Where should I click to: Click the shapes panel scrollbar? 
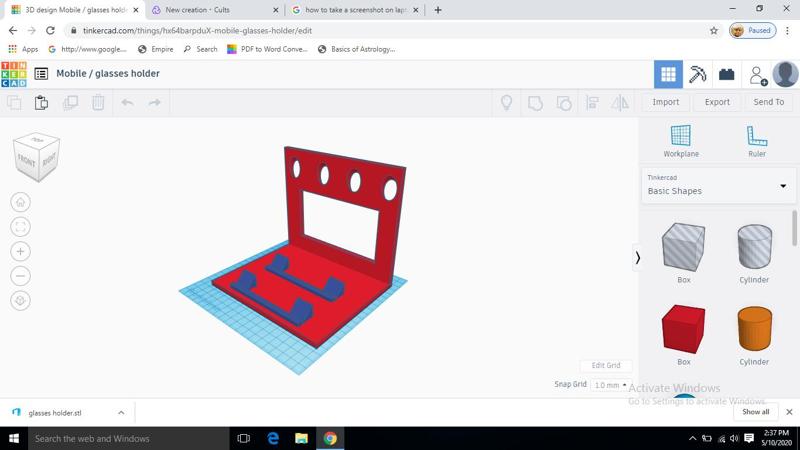pyautogui.click(x=794, y=228)
